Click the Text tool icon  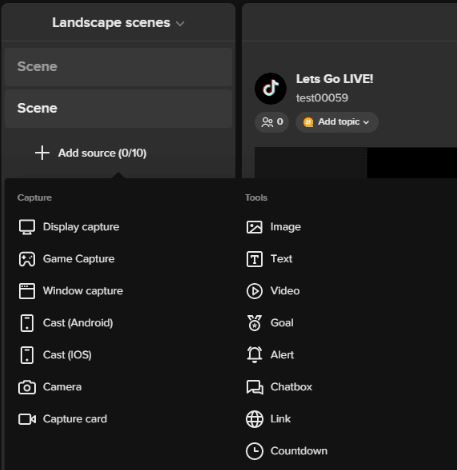tap(254, 259)
